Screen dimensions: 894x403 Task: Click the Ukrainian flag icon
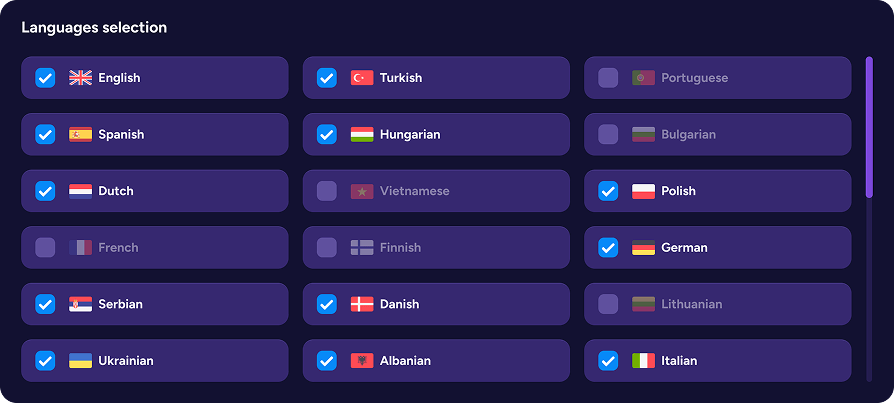80,361
